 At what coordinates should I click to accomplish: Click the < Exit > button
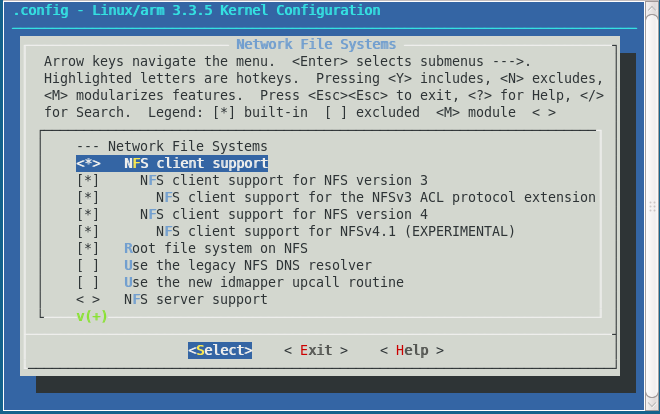tap(316, 350)
